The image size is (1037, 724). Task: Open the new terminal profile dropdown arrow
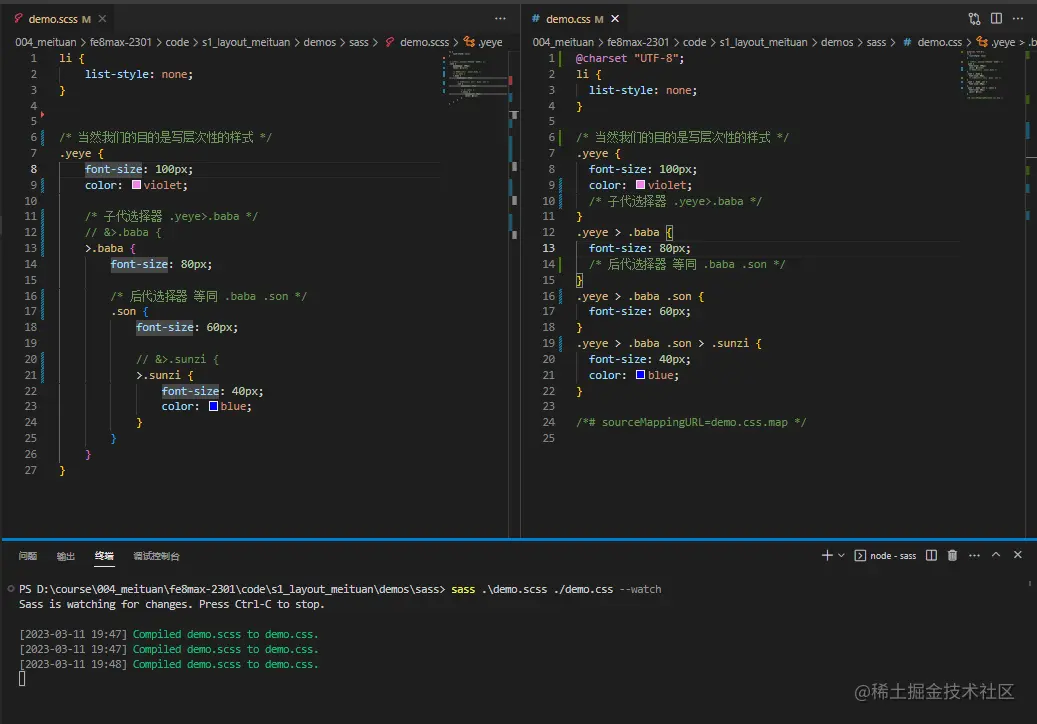click(x=841, y=555)
